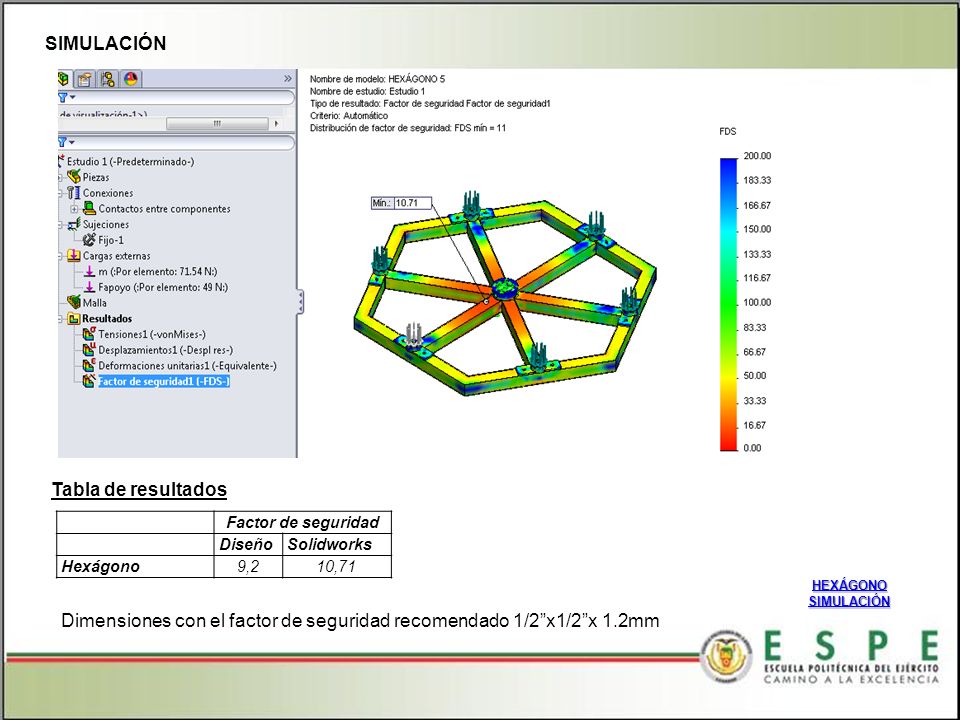Click Nombre de modelo: HEXÁGONO 5 text

point(377,79)
